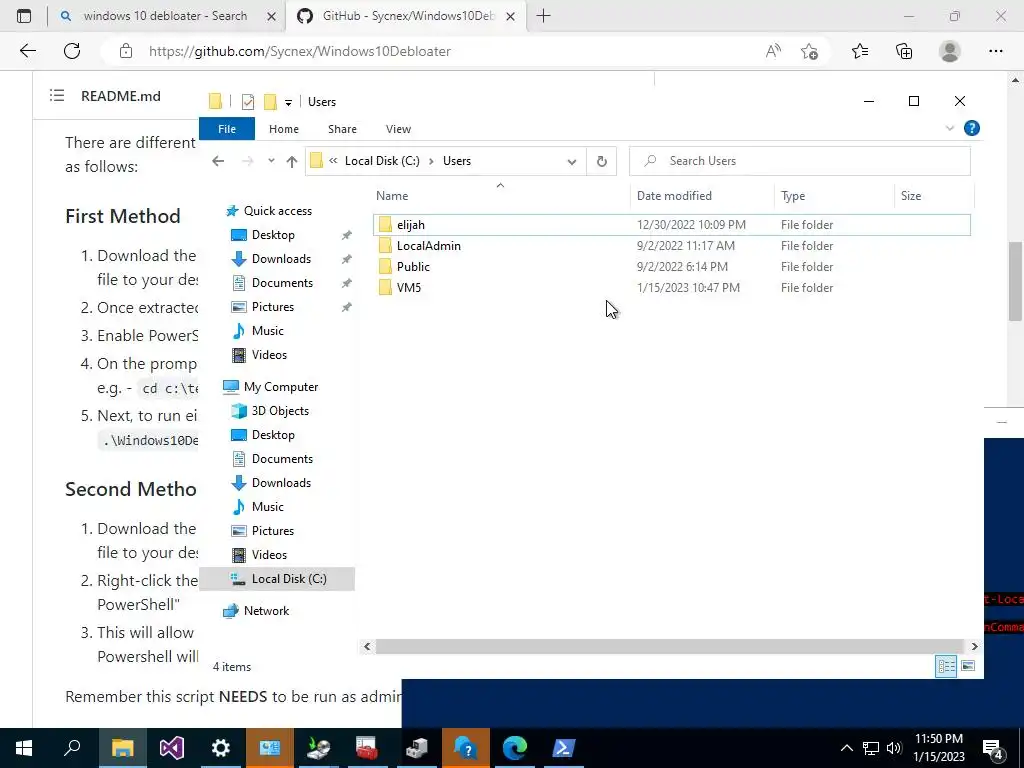The width and height of the screenshot is (1024, 768).
Task: Open address bar history dropdown
Action: tap(571, 161)
